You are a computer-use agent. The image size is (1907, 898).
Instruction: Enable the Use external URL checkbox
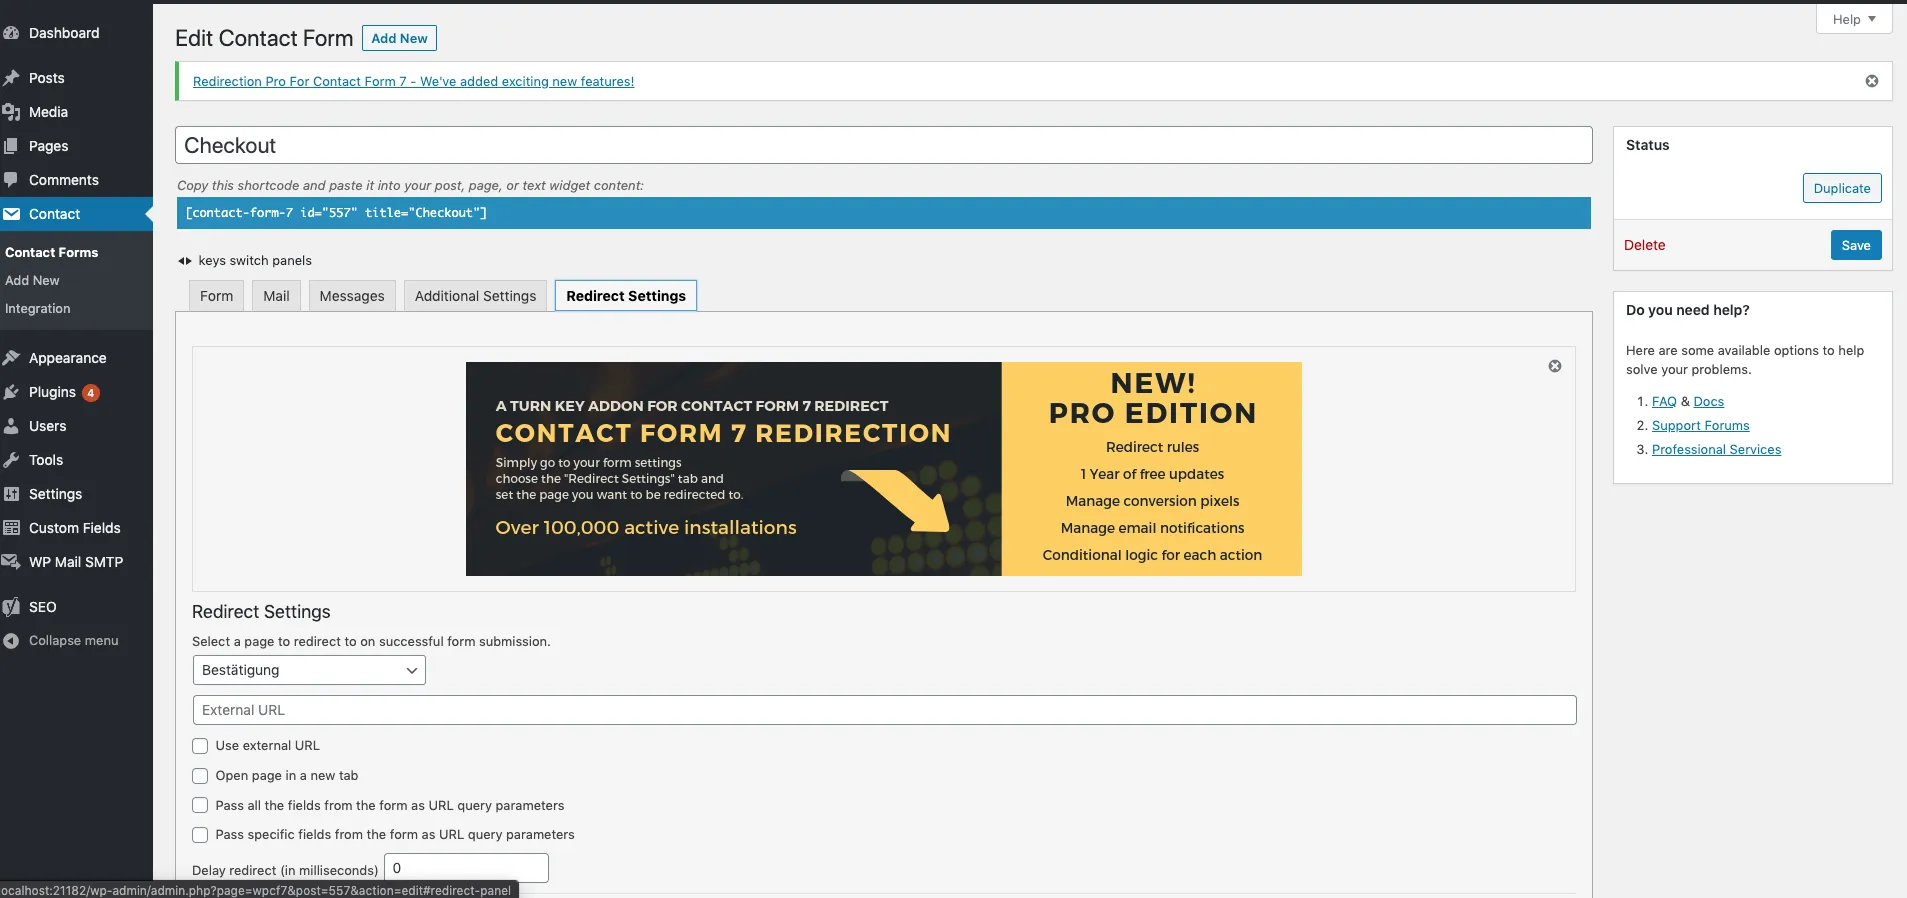(200, 746)
